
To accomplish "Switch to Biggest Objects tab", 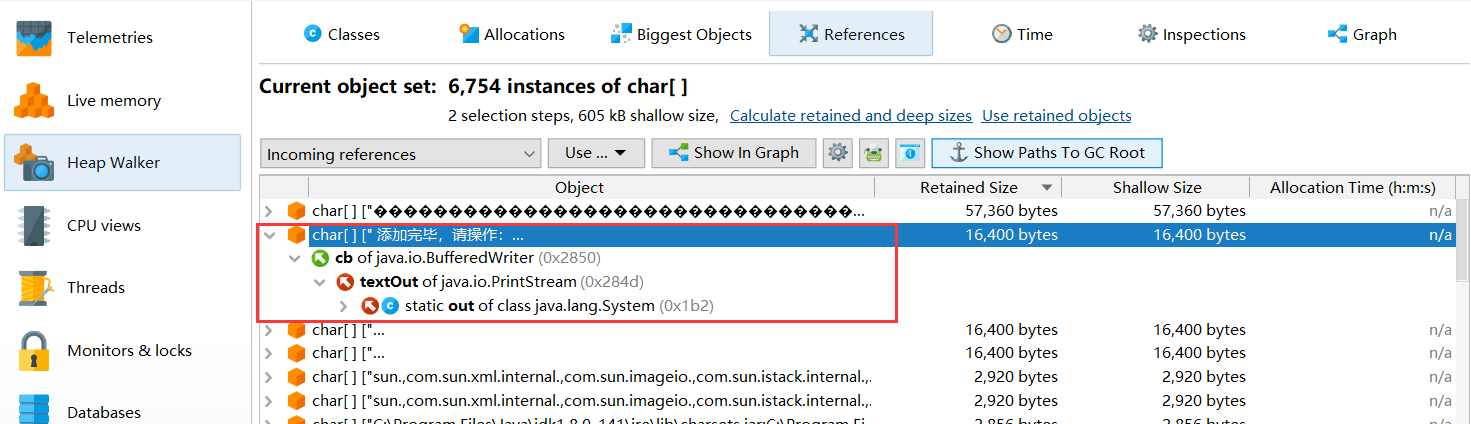I will coord(681,34).
